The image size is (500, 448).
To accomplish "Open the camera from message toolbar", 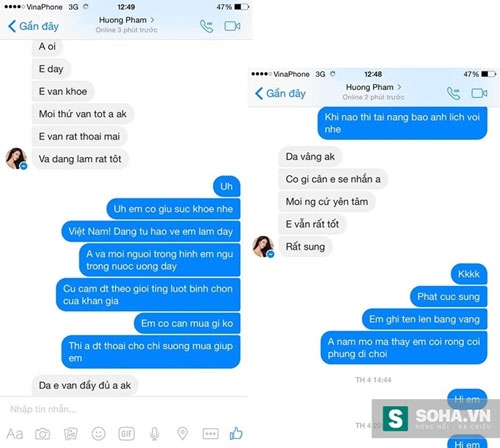I will pos(43,434).
